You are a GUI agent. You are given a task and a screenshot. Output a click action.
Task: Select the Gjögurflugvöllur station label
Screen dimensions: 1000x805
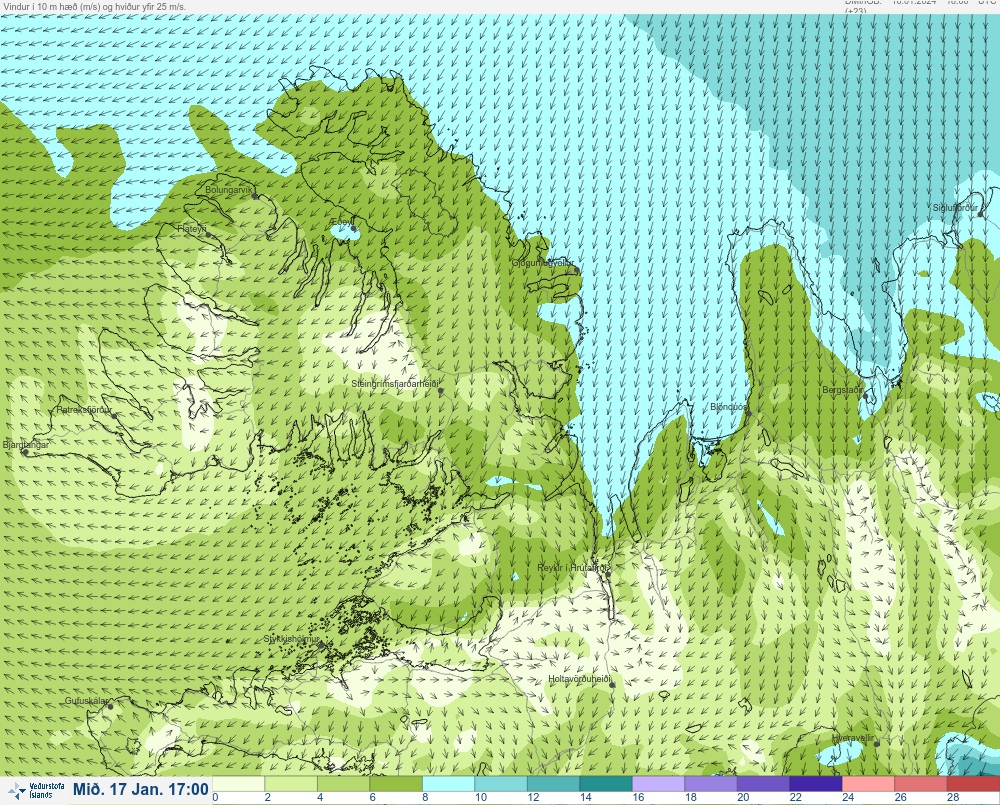pos(543,263)
